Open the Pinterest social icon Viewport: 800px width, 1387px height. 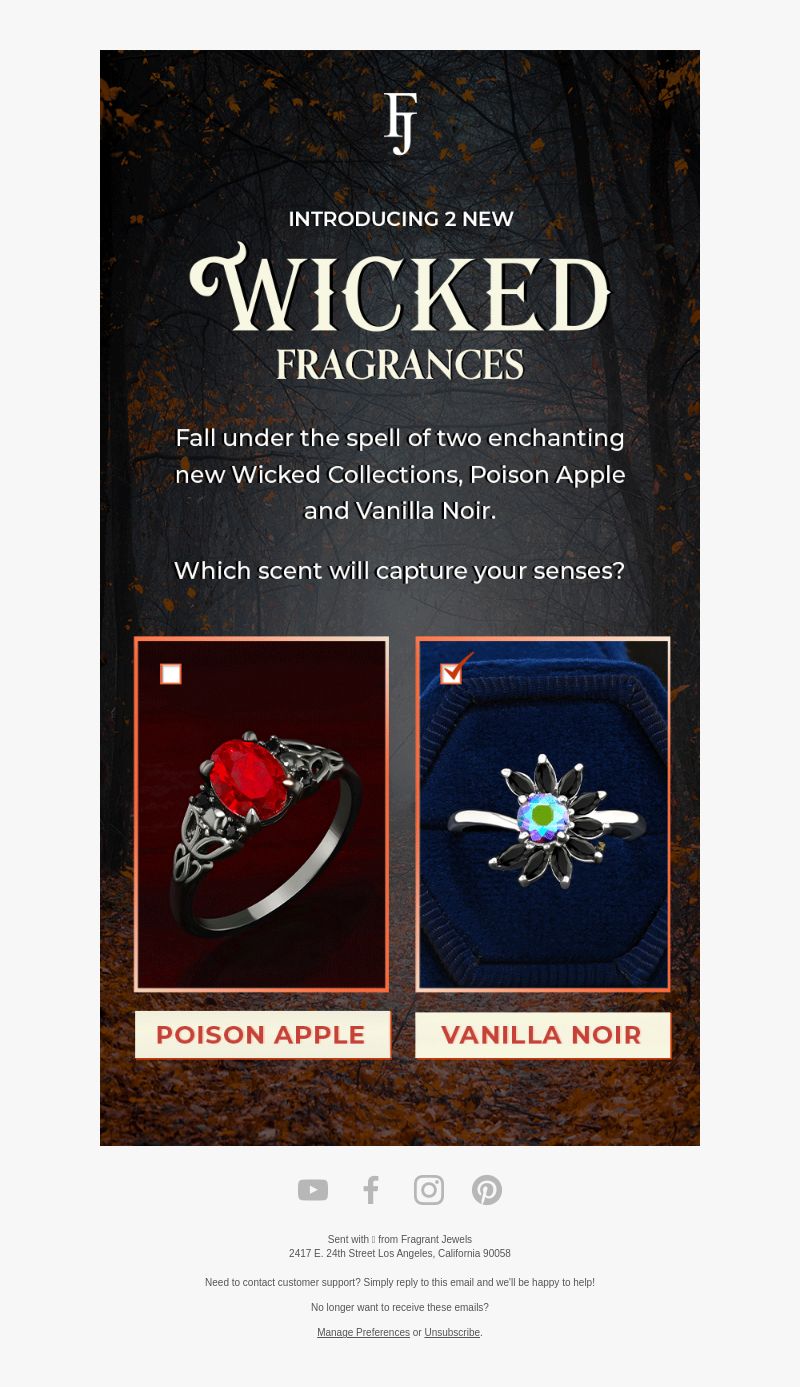[487, 1190]
